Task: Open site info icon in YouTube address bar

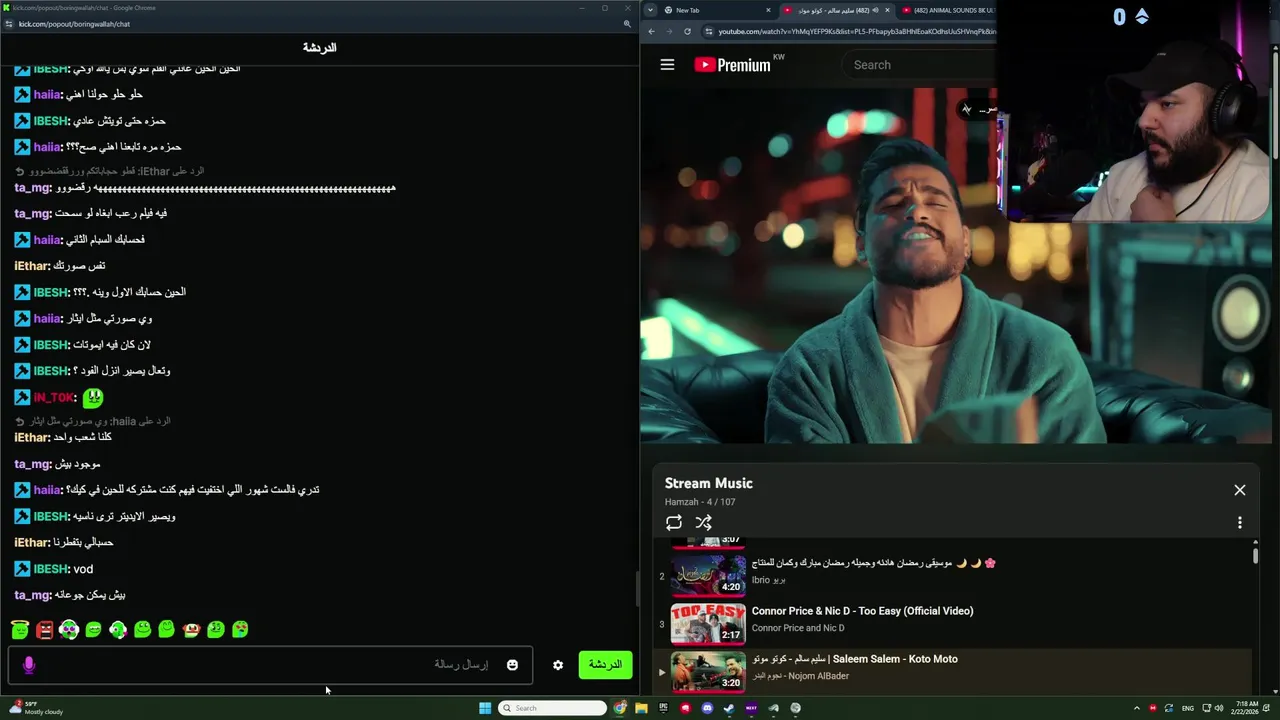Action: (x=709, y=31)
